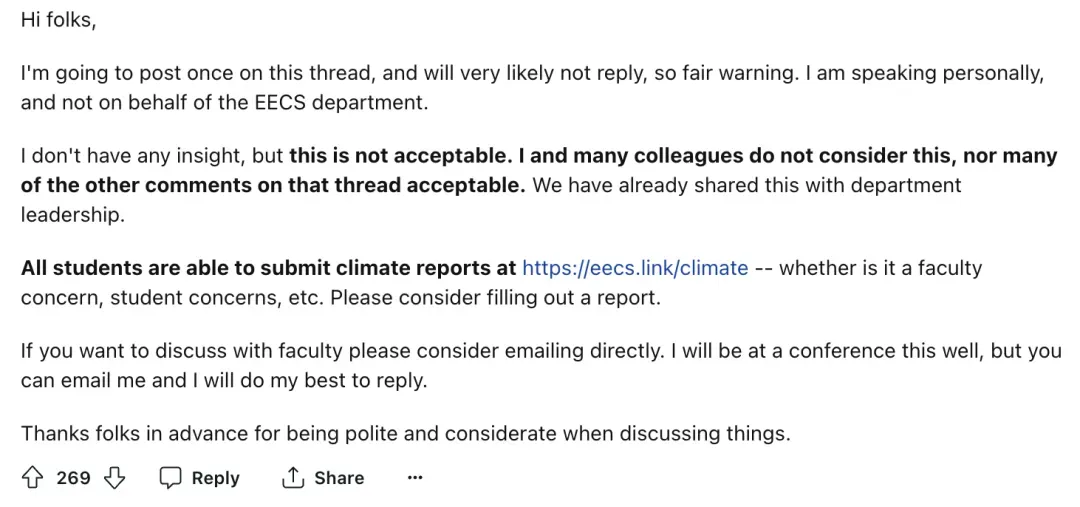The height and width of the screenshot is (507, 1080).
Task: Open the three-dot more options menu
Action: point(415,478)
